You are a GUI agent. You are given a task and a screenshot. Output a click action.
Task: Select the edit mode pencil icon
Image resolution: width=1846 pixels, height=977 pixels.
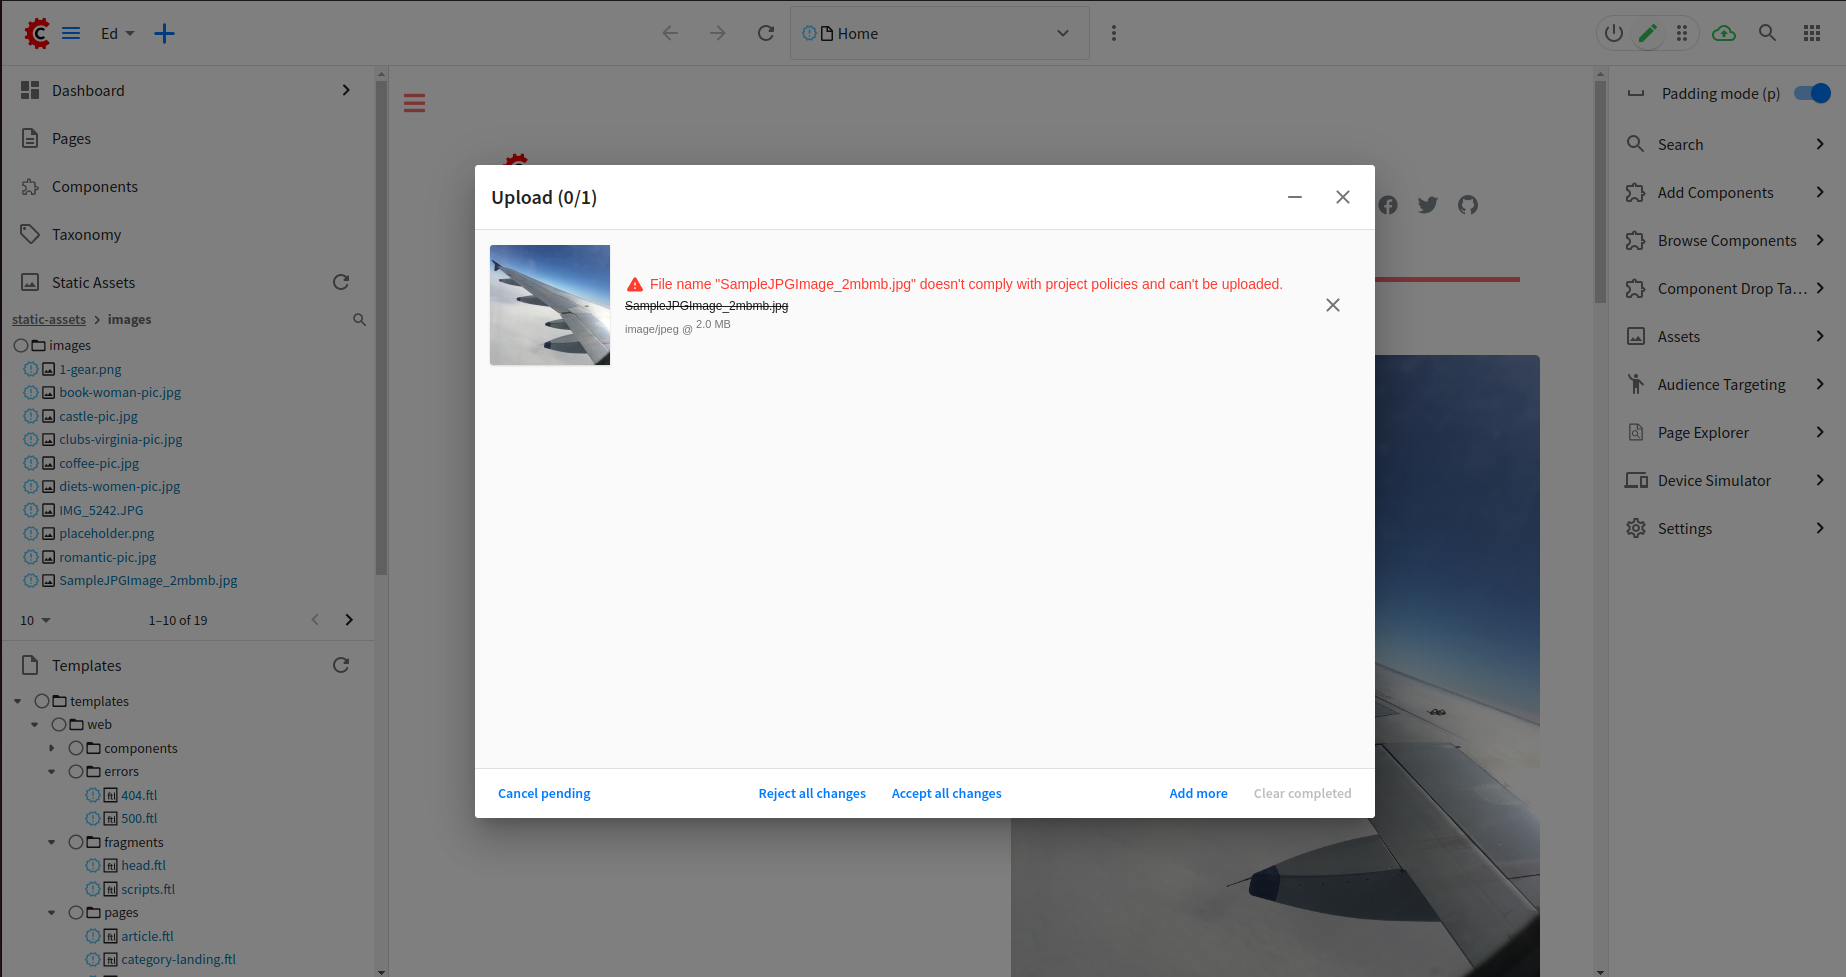point(1648,33)
